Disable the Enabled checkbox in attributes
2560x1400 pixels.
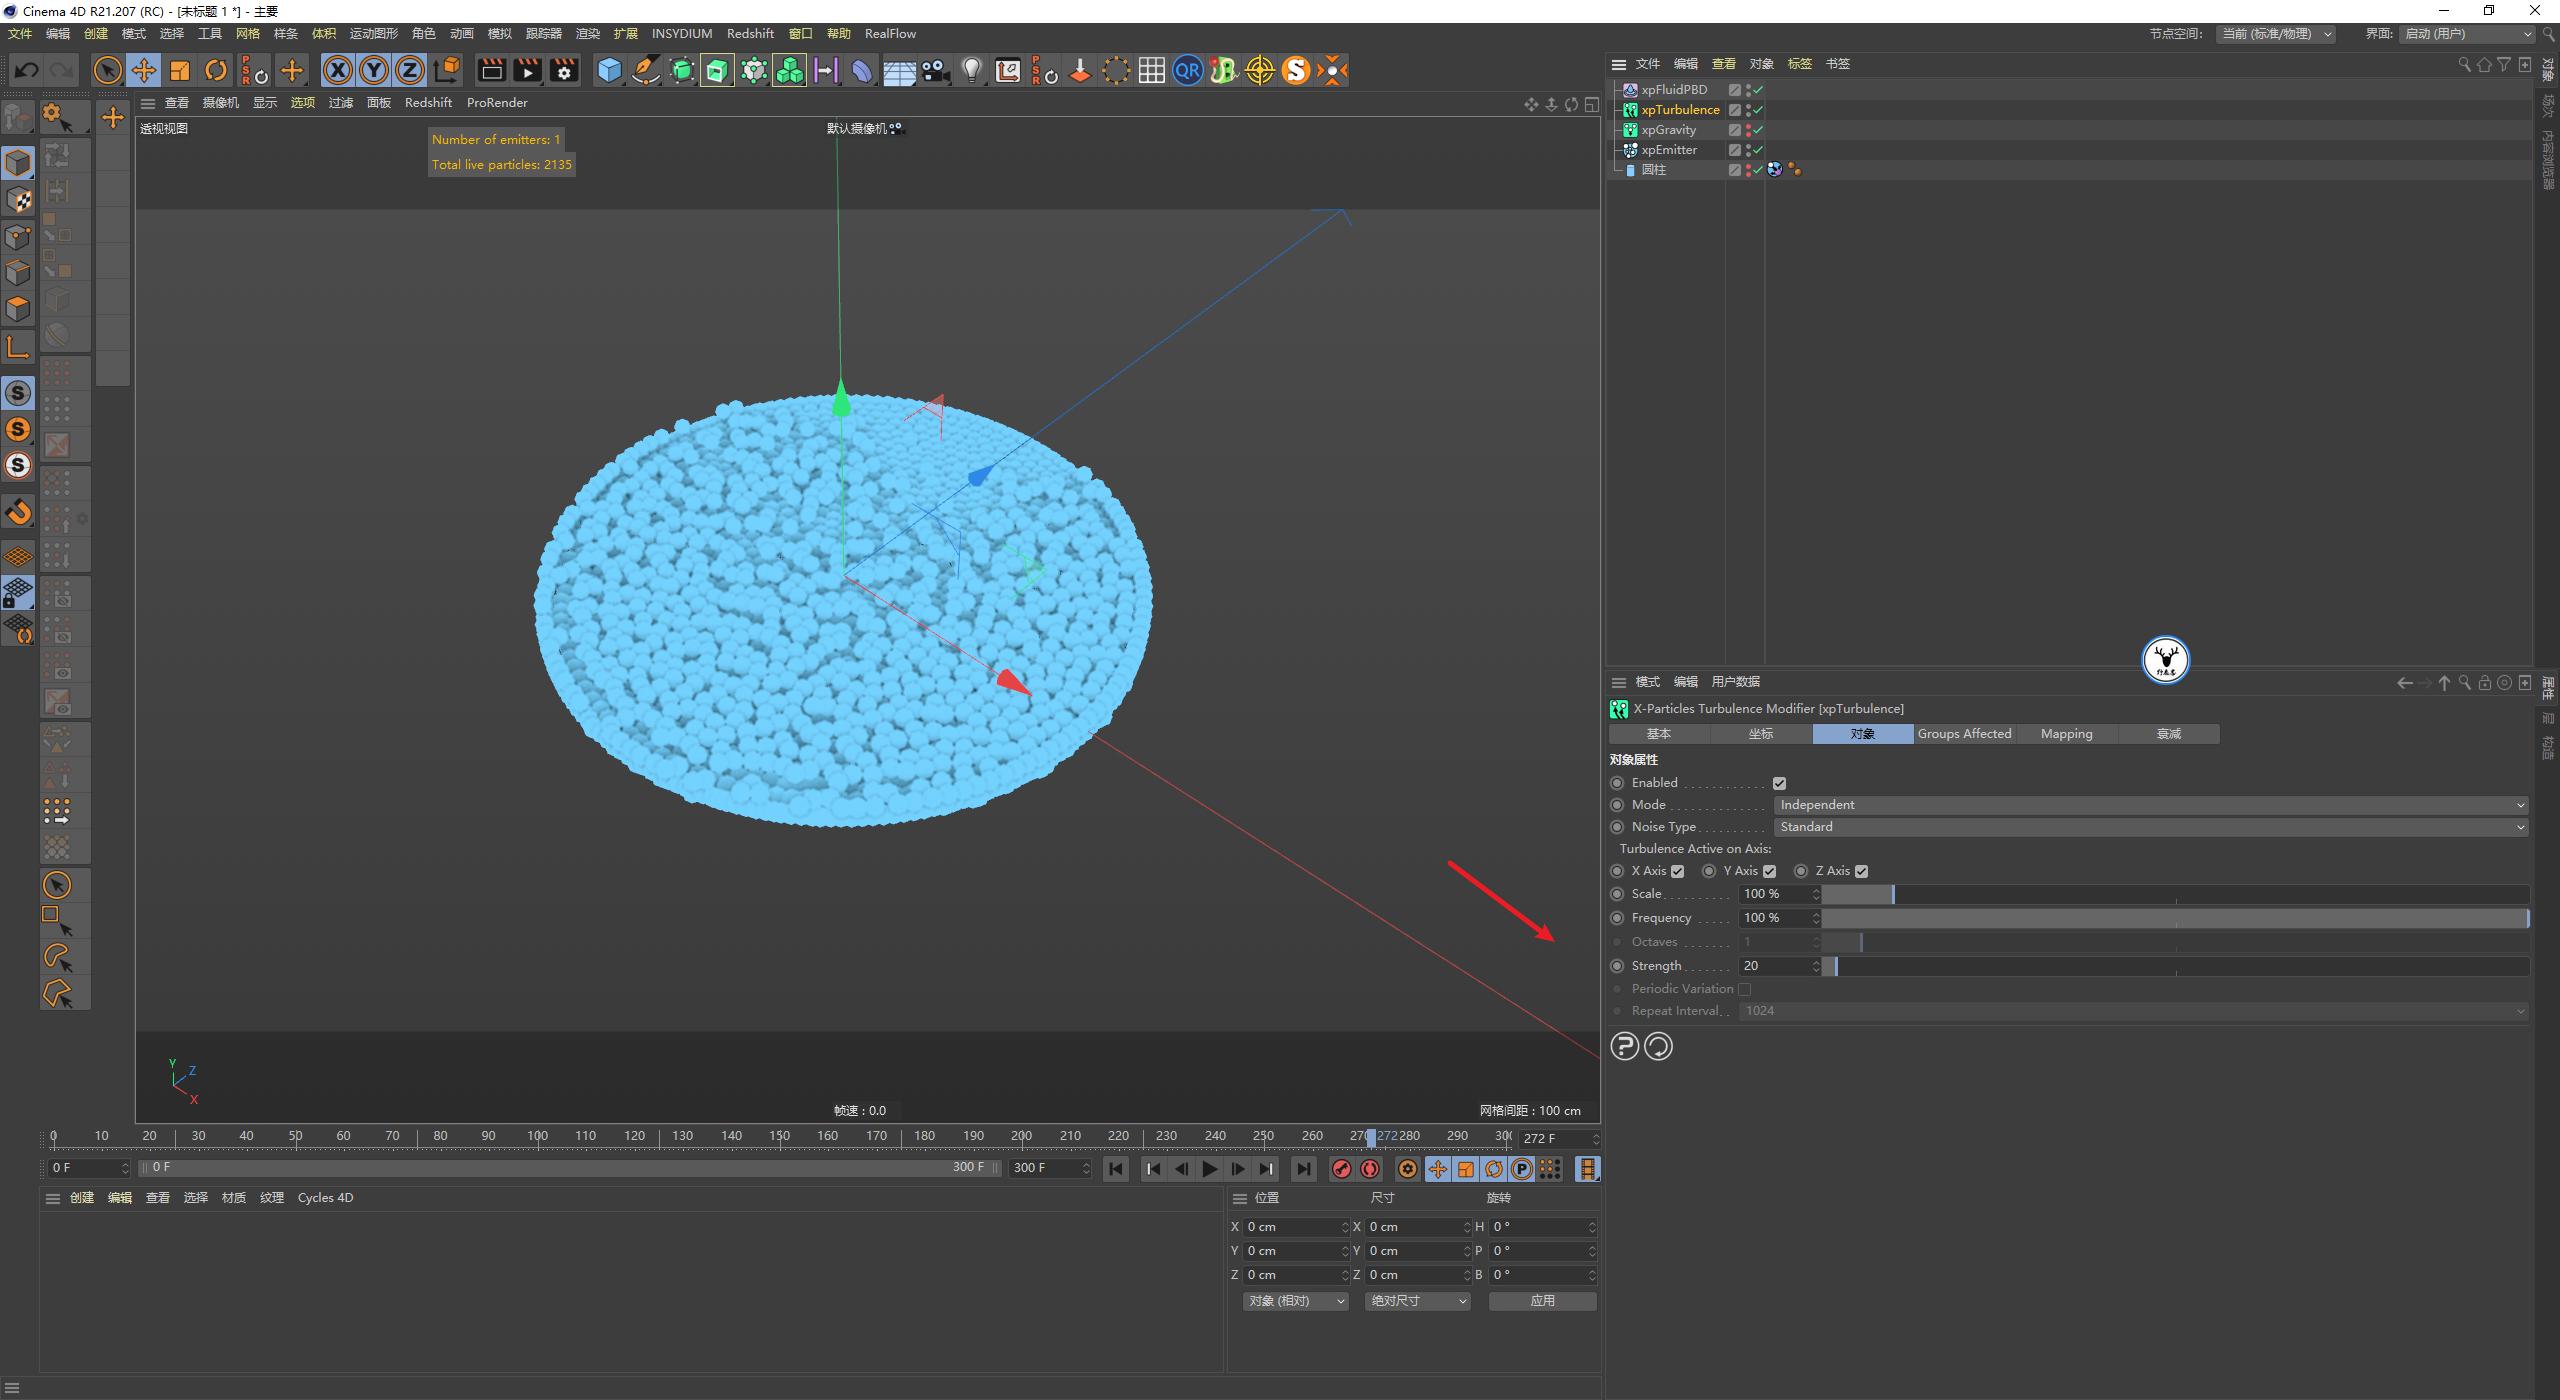click(1780, 782)
